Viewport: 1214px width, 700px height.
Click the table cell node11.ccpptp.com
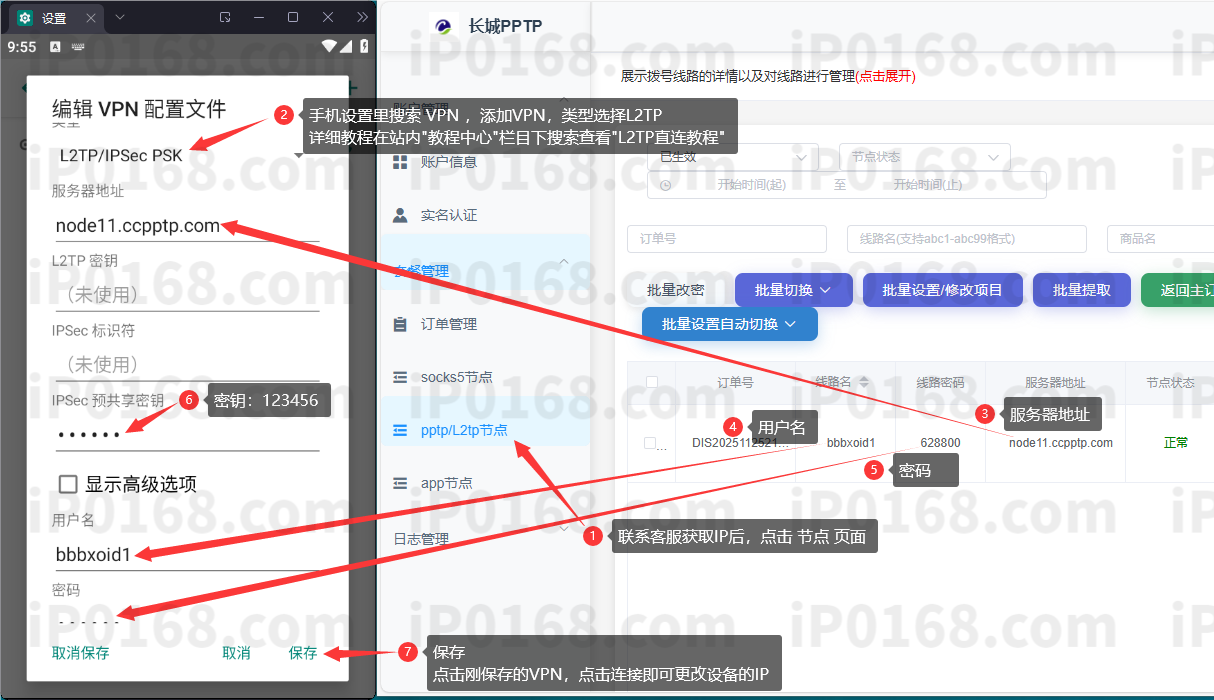pos(1061,443)
